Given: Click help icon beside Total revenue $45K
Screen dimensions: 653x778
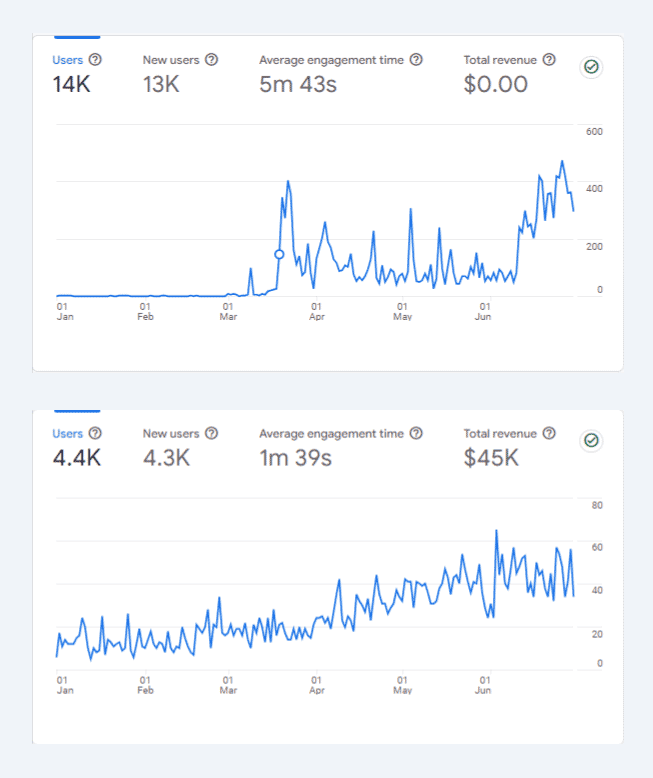Looking at the screenshot, I should [x=549, y=434].
